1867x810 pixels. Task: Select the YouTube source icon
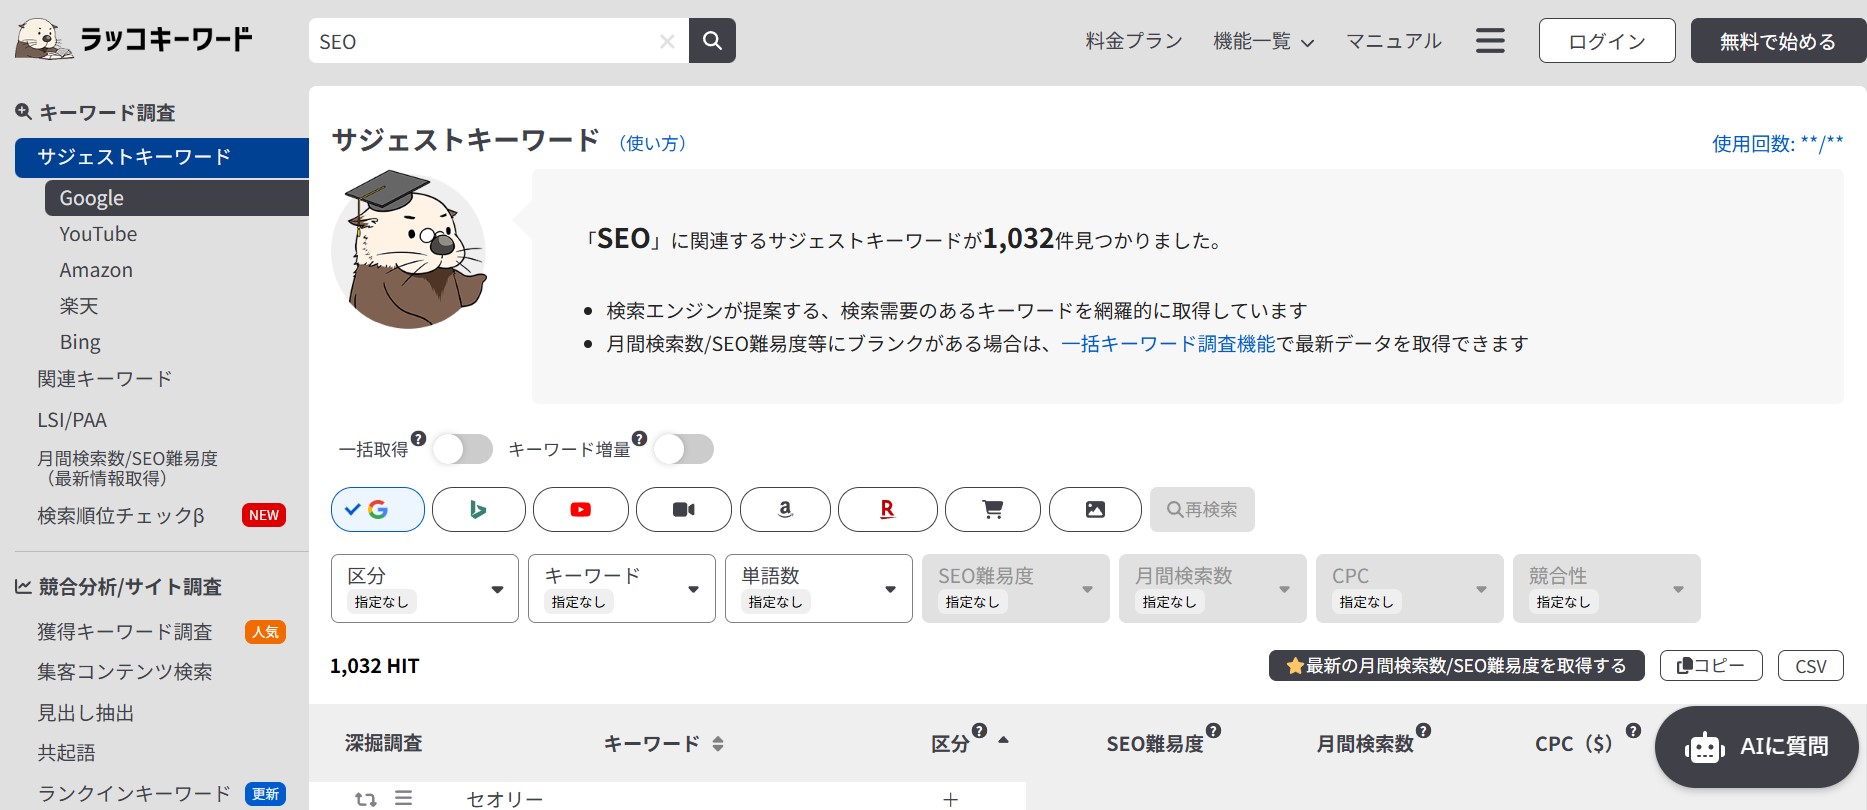[x=581, y=510]
